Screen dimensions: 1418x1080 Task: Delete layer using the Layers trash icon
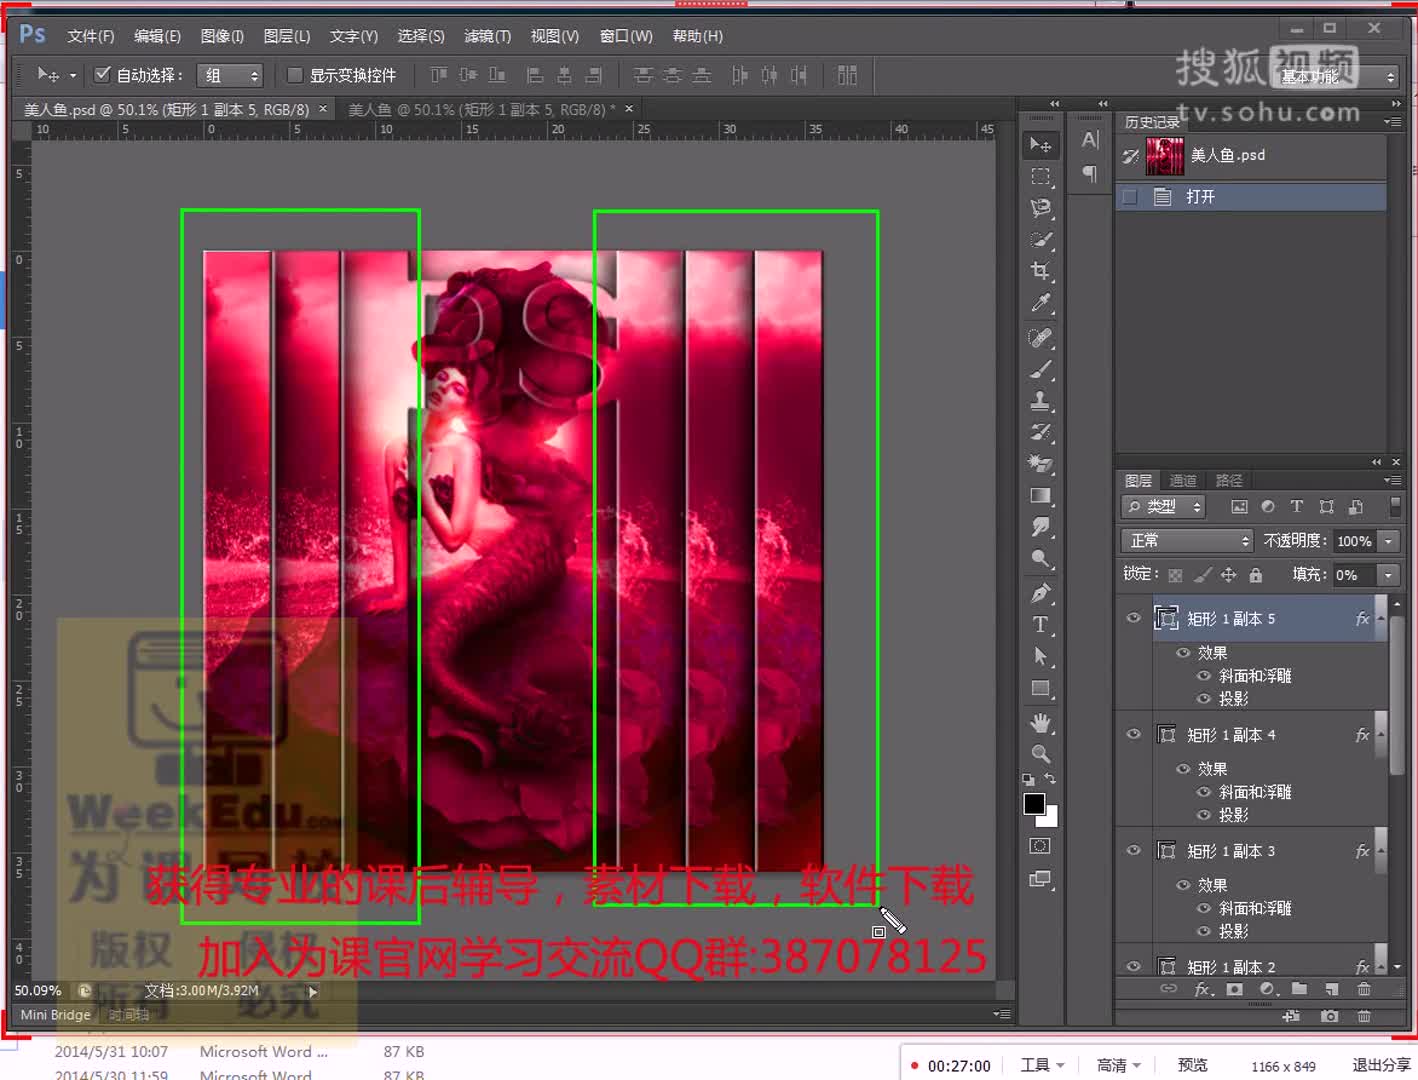(x=1364, y=989)
